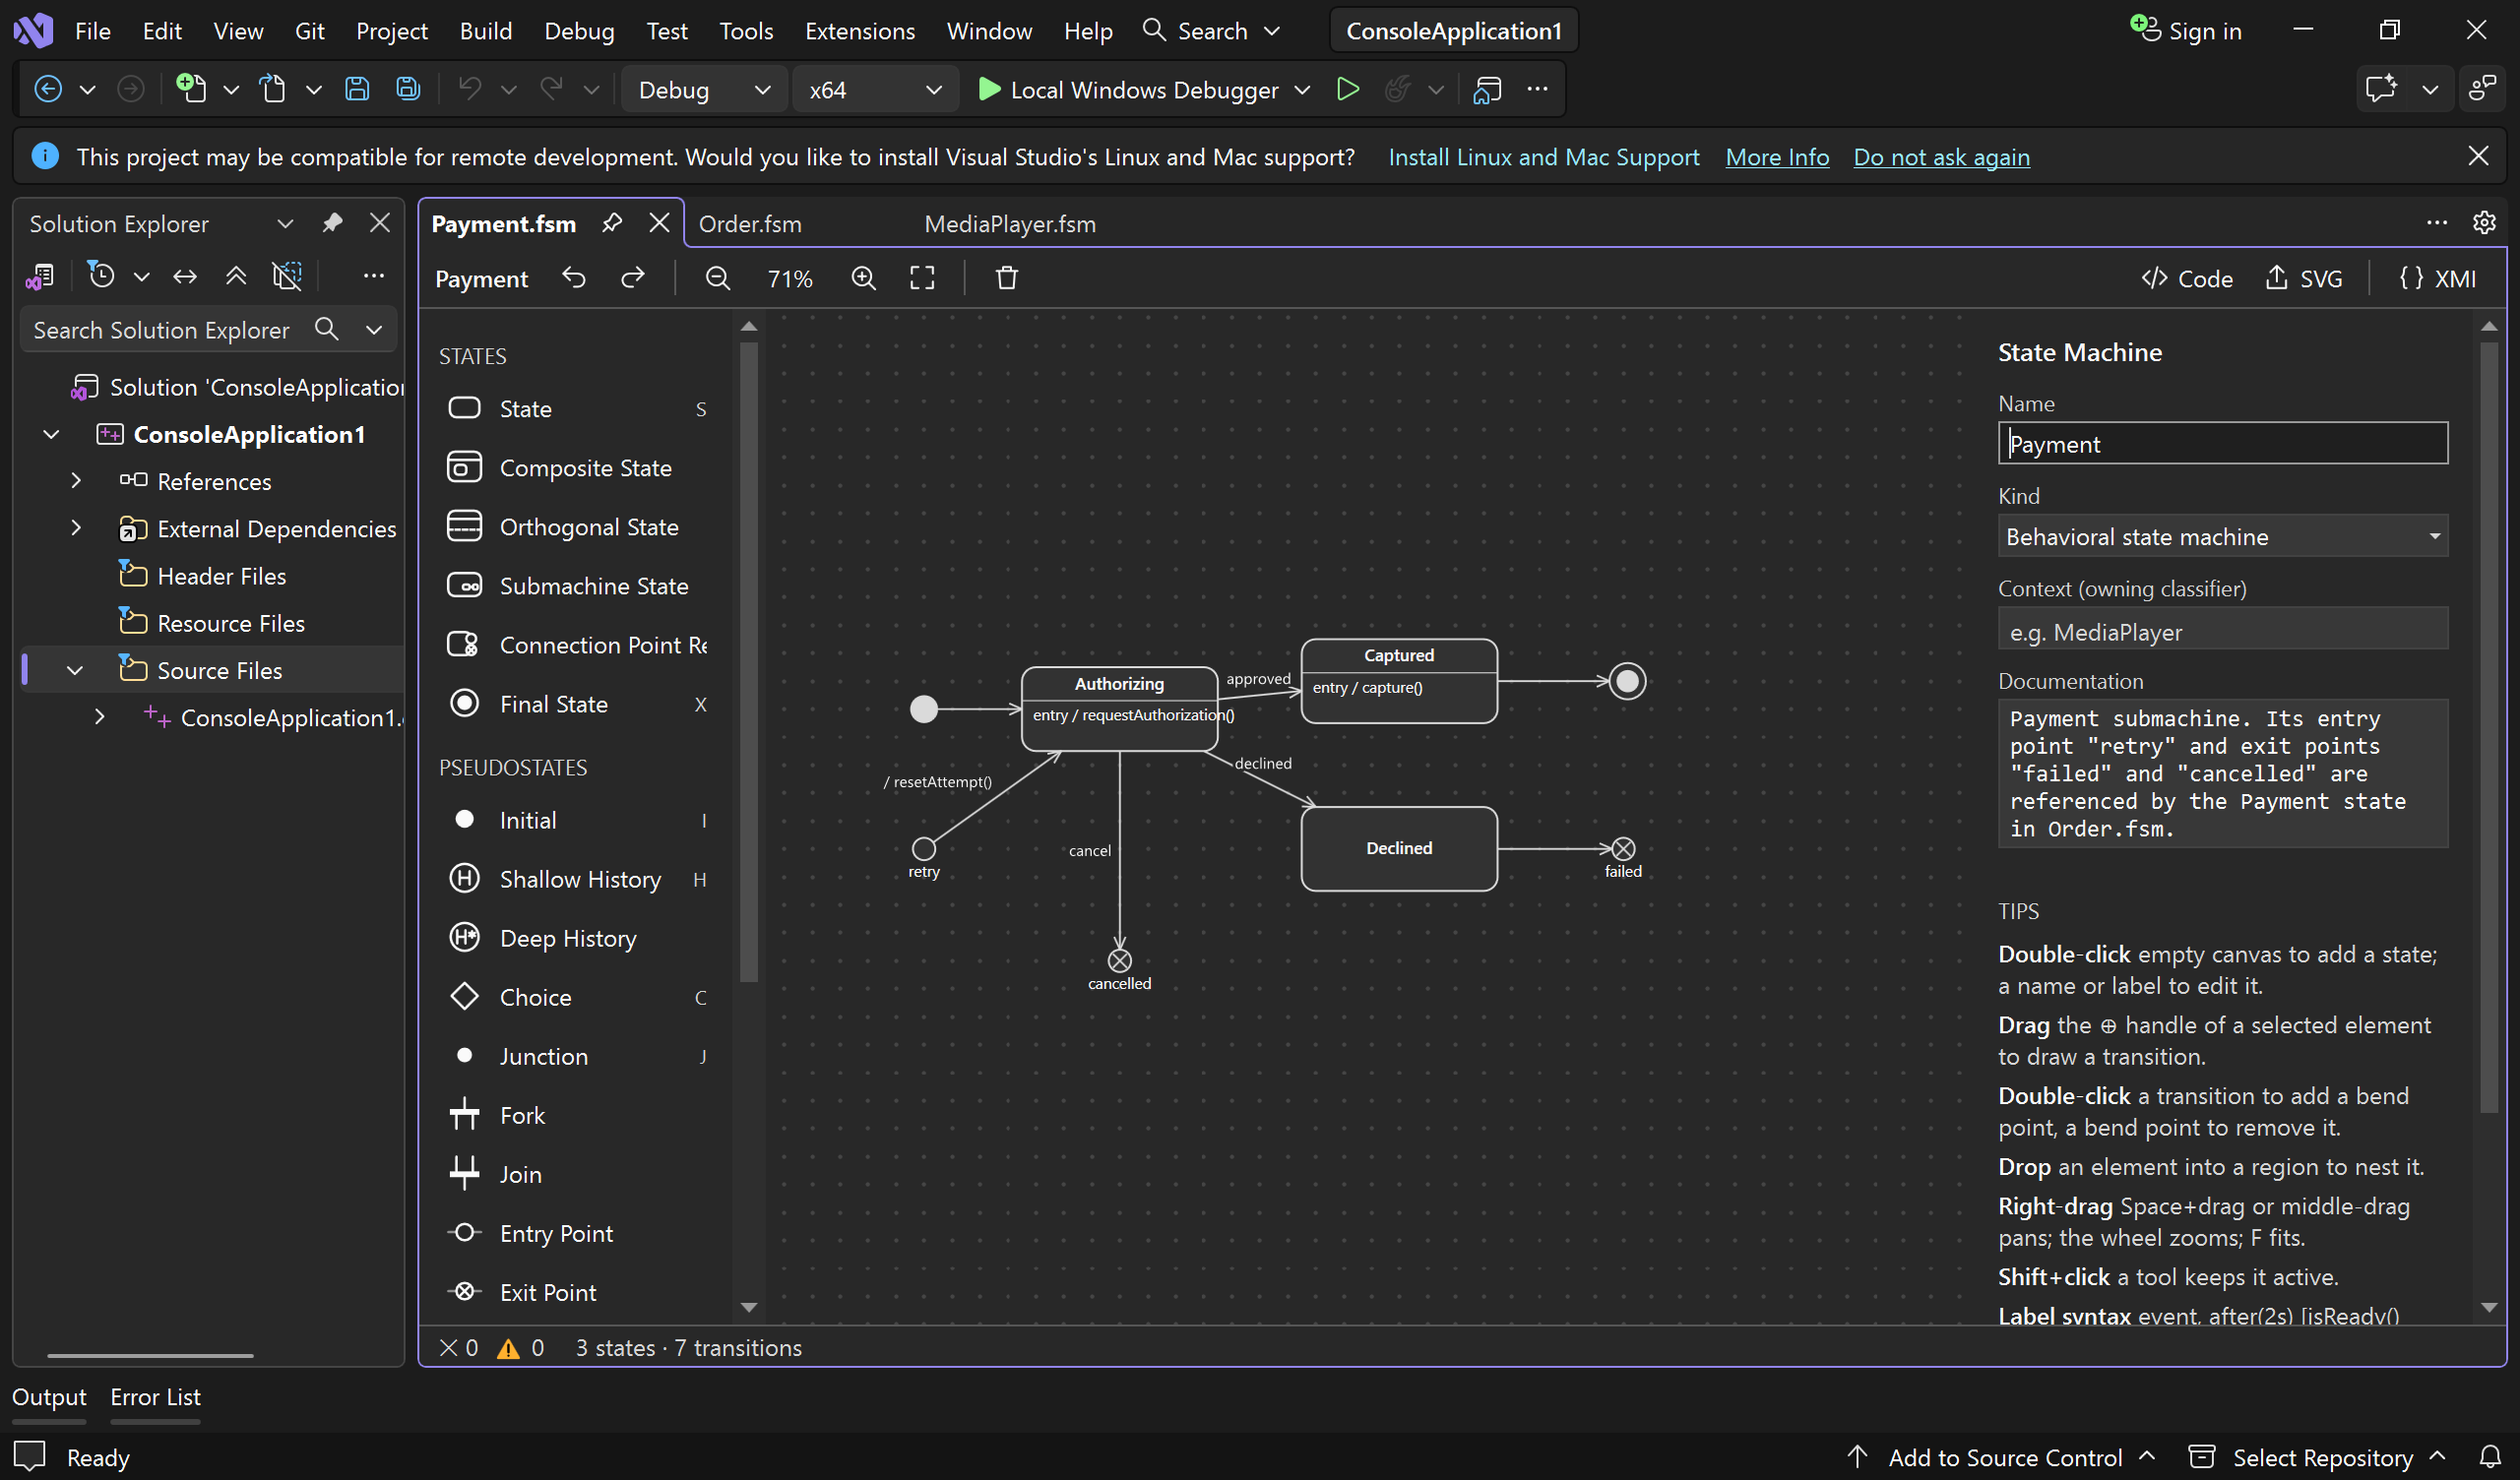Select the Choice pseudostate tool
Viewport: 2520px width, 1480px height.
[577, 997]
